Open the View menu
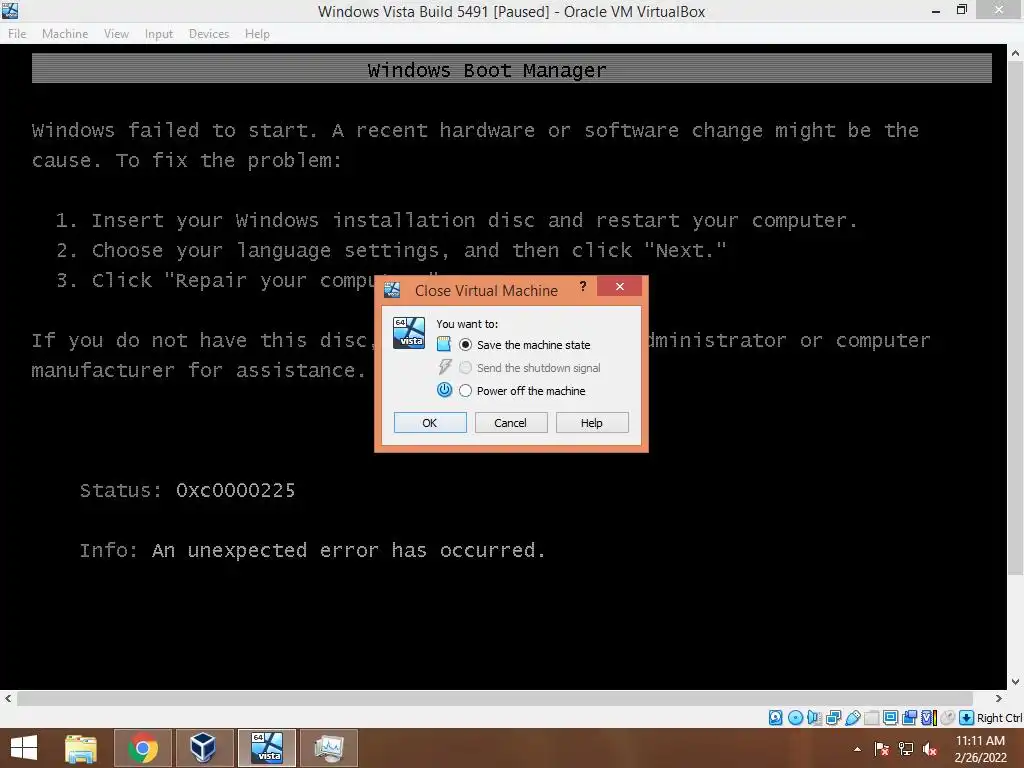This screenshot has height=768, width=1024. (116, 33)
